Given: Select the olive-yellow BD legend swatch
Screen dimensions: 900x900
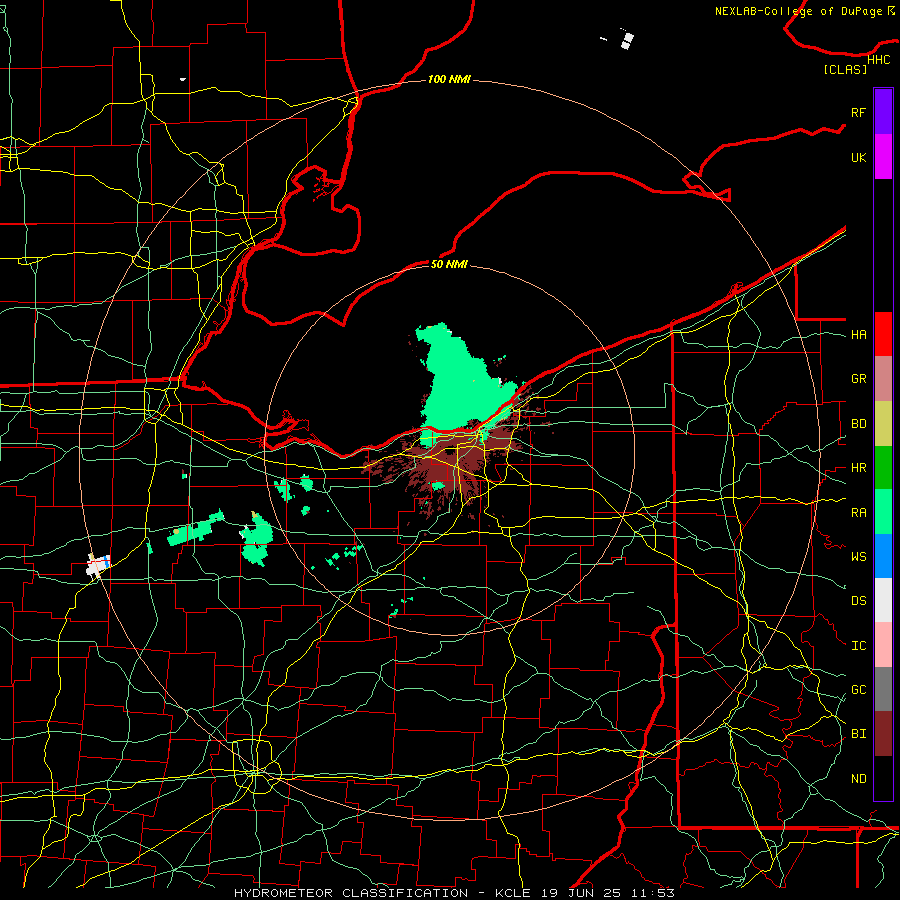Looking at the screenshot, I should tap(883, 424).
